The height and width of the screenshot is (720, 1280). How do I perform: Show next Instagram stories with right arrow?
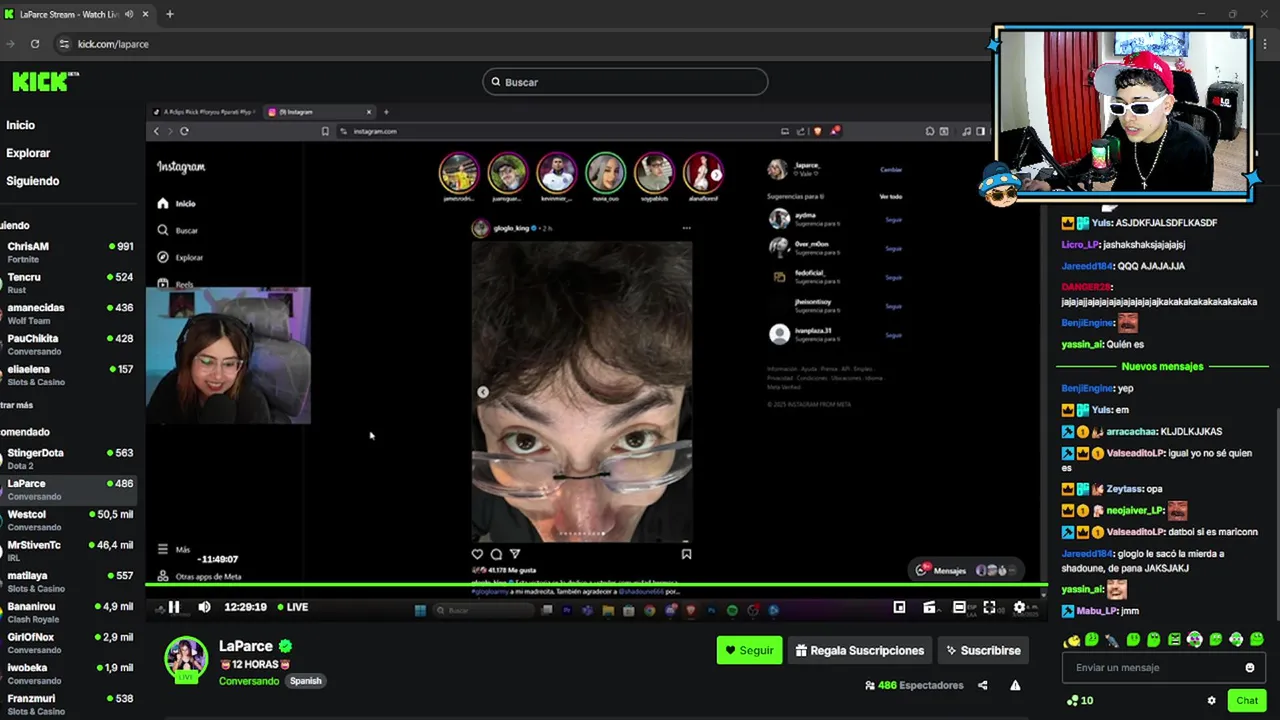(716, 174)
